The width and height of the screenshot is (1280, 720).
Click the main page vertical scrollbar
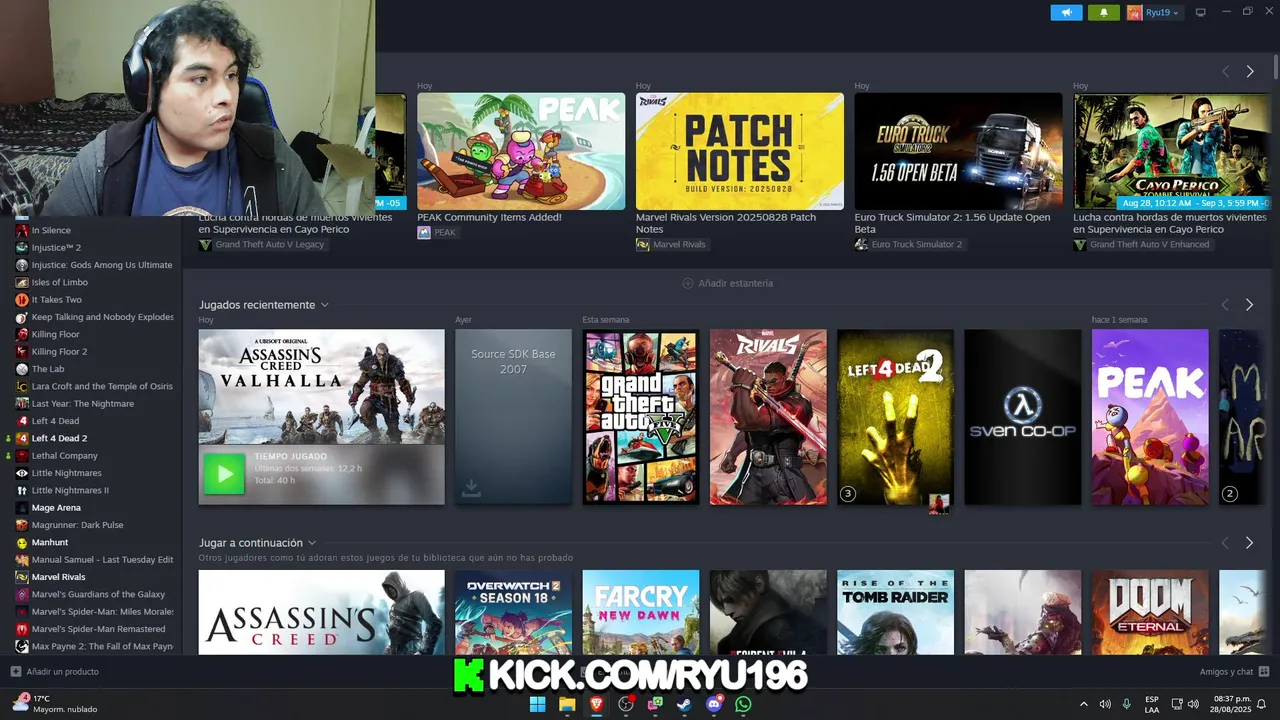click(1275, 67)
